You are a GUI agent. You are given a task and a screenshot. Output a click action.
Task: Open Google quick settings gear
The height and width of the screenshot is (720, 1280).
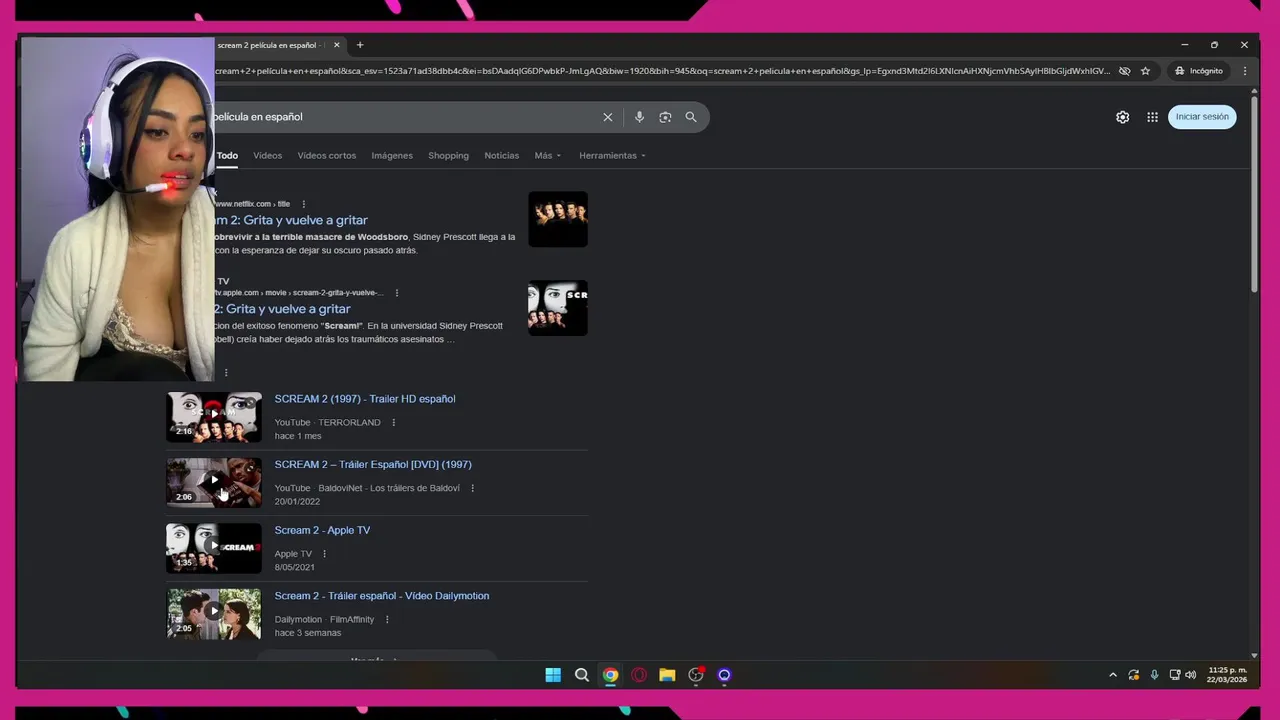click(1123, 117)
